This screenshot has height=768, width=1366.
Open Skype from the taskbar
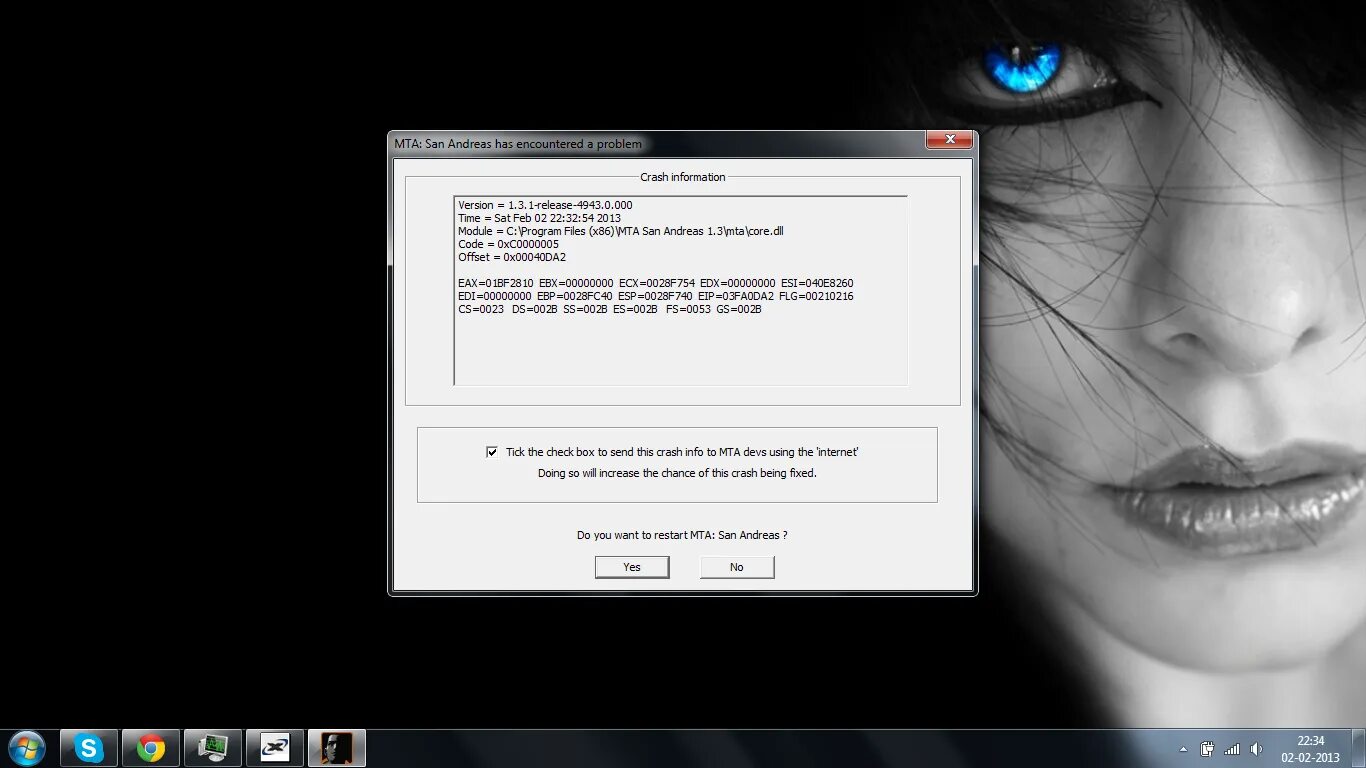[x=89, y=748]
